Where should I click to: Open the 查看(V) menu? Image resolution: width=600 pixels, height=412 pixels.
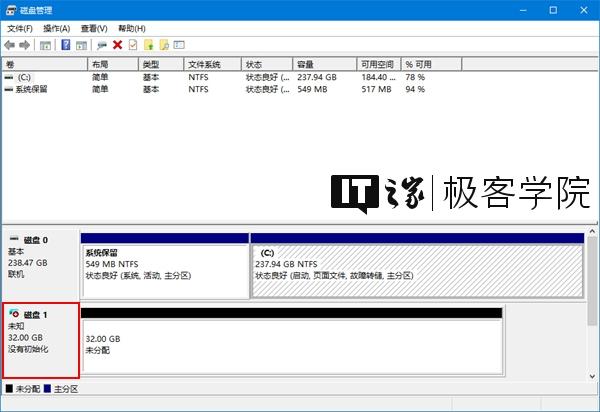94,28
